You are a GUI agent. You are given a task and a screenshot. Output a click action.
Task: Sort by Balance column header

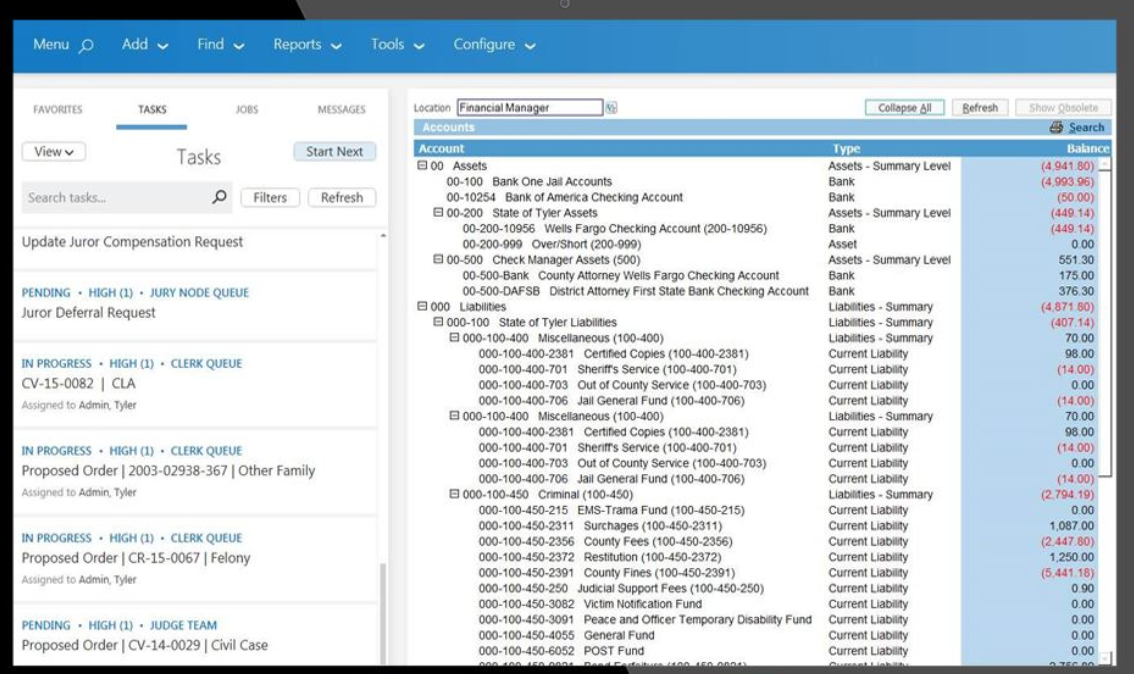(1088, 148)
